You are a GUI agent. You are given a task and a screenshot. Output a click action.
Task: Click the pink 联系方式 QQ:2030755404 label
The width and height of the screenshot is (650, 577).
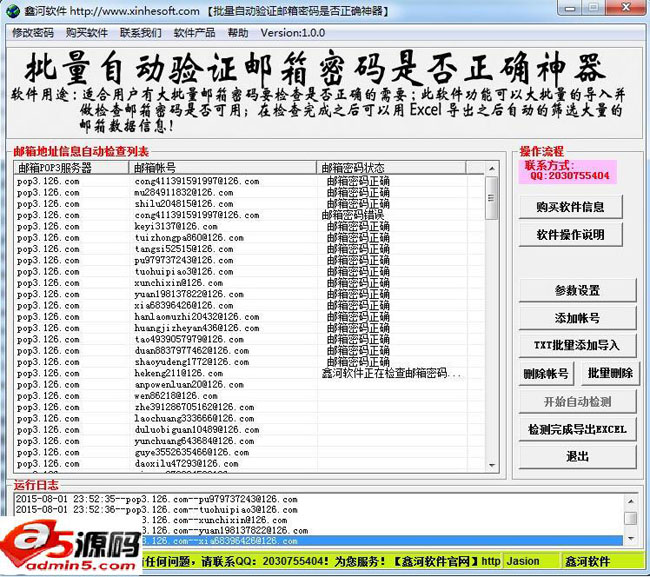click(x=568, y=171)
